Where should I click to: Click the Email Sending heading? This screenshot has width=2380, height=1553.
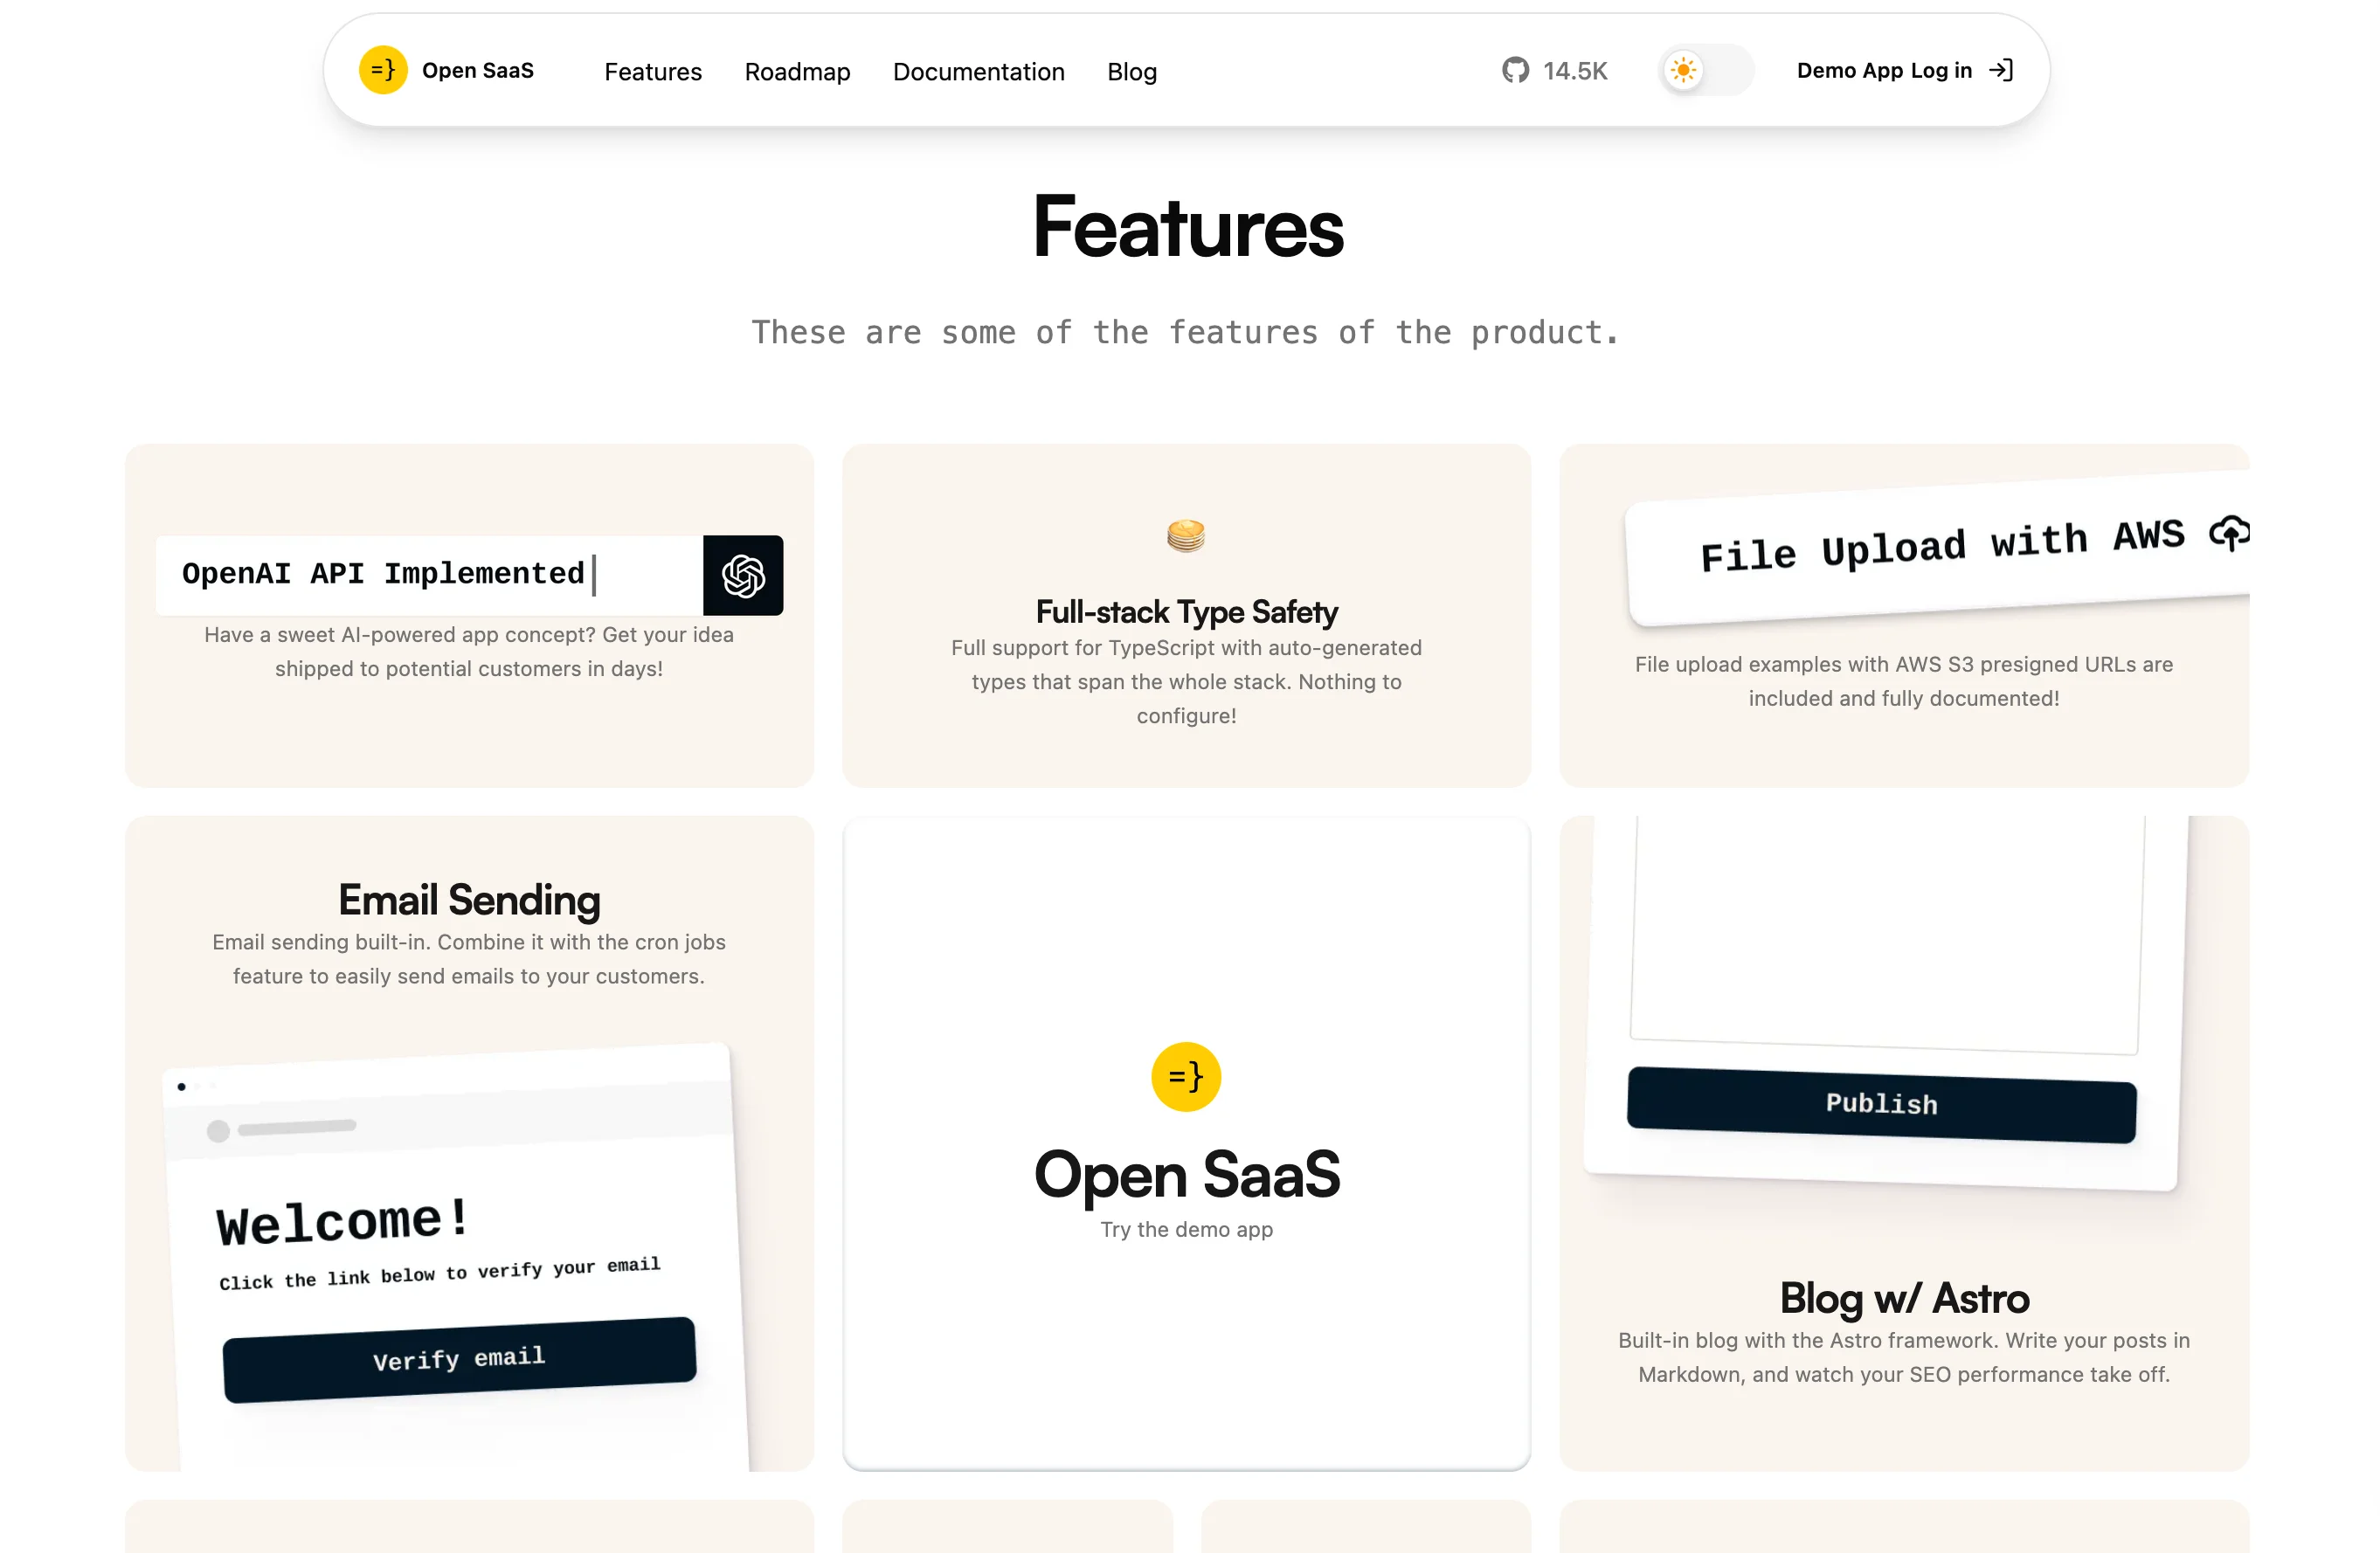click(x=469, y=899)
